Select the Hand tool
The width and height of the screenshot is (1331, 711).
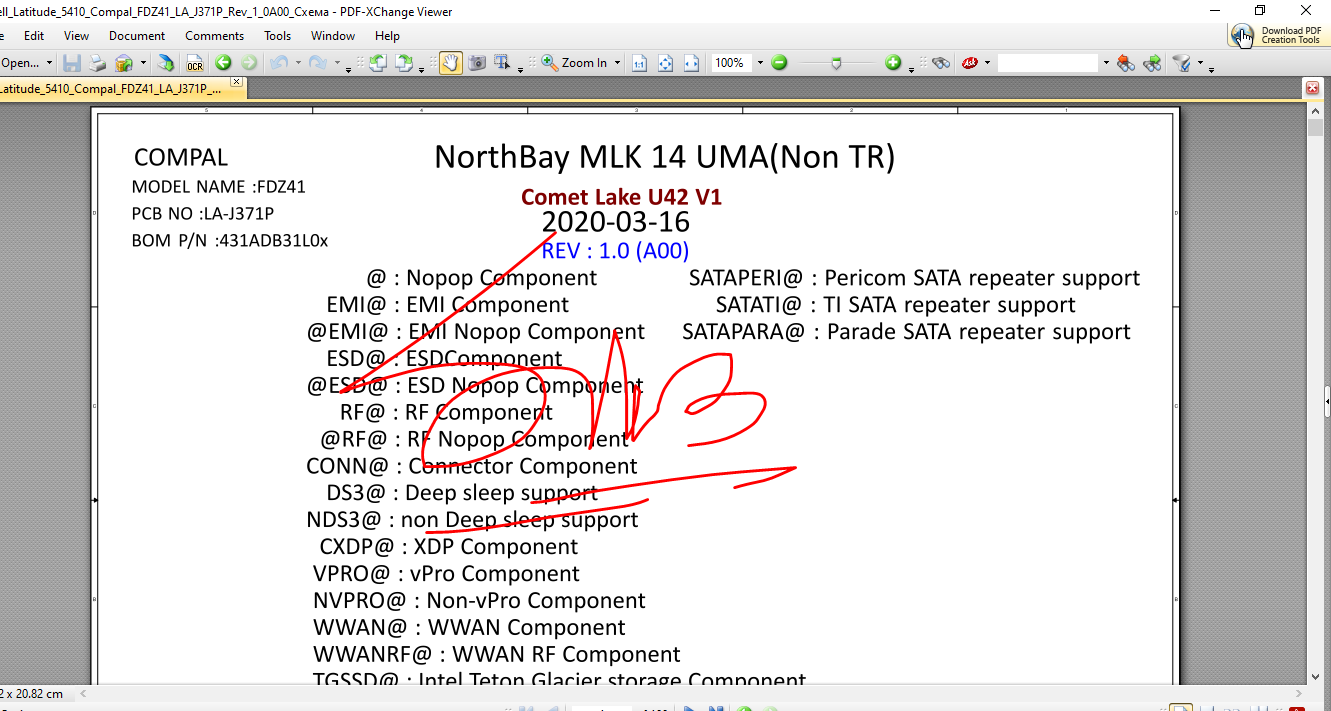pos(451,63)
